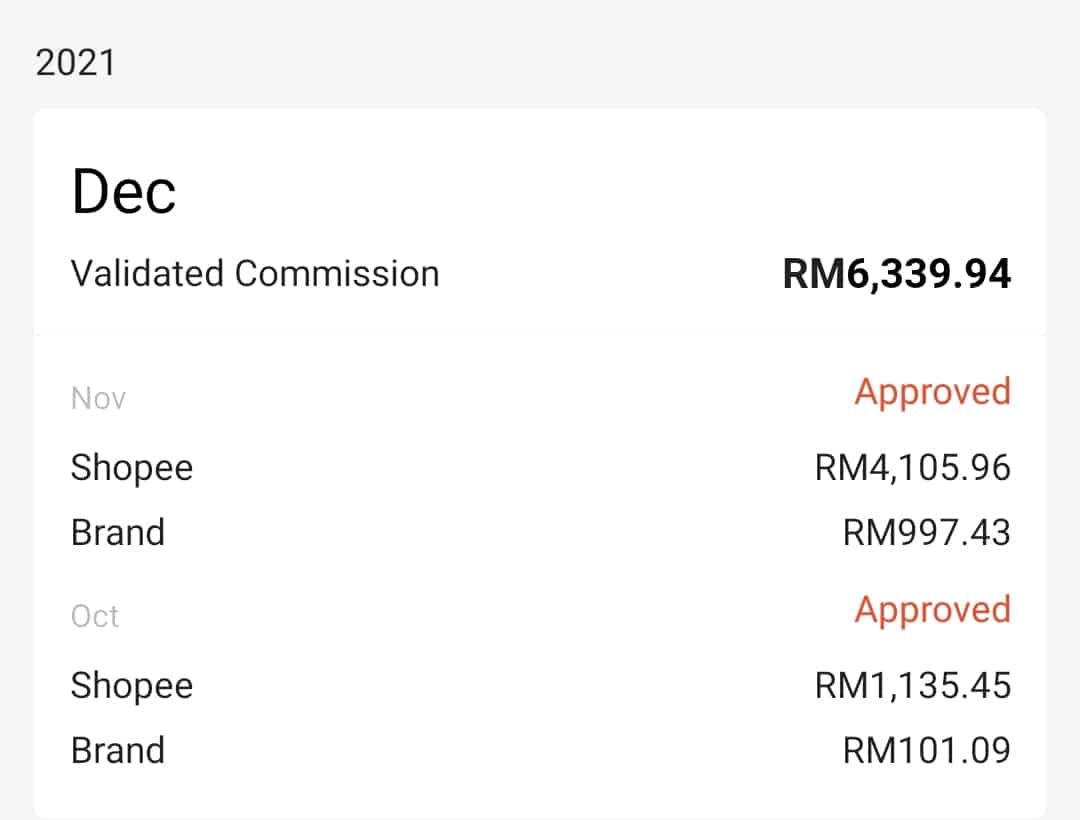
Task: Open the Brand entry under Oct
Action: 118,750
